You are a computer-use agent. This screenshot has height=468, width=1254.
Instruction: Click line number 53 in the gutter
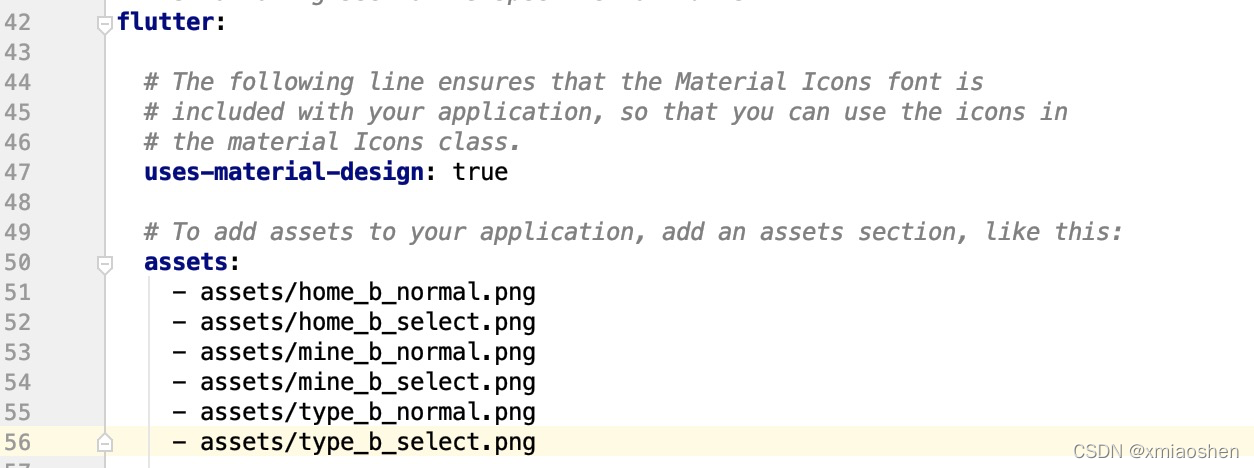pyautogui.click(x=18, y=352)
